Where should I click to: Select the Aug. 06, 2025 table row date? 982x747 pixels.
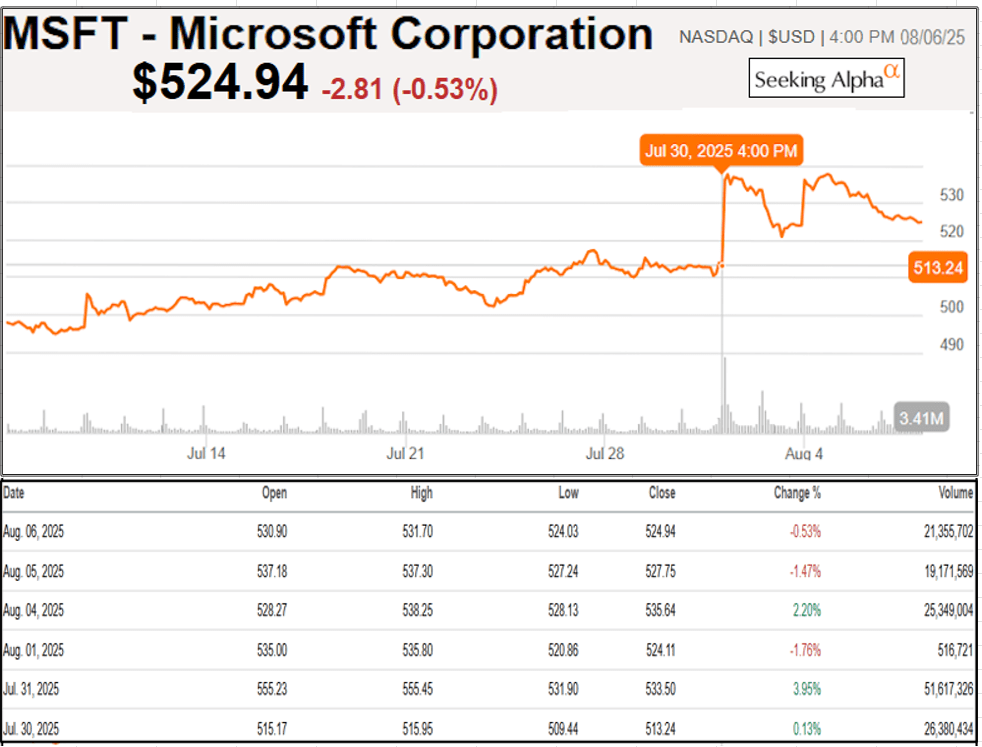pos(33,532)
